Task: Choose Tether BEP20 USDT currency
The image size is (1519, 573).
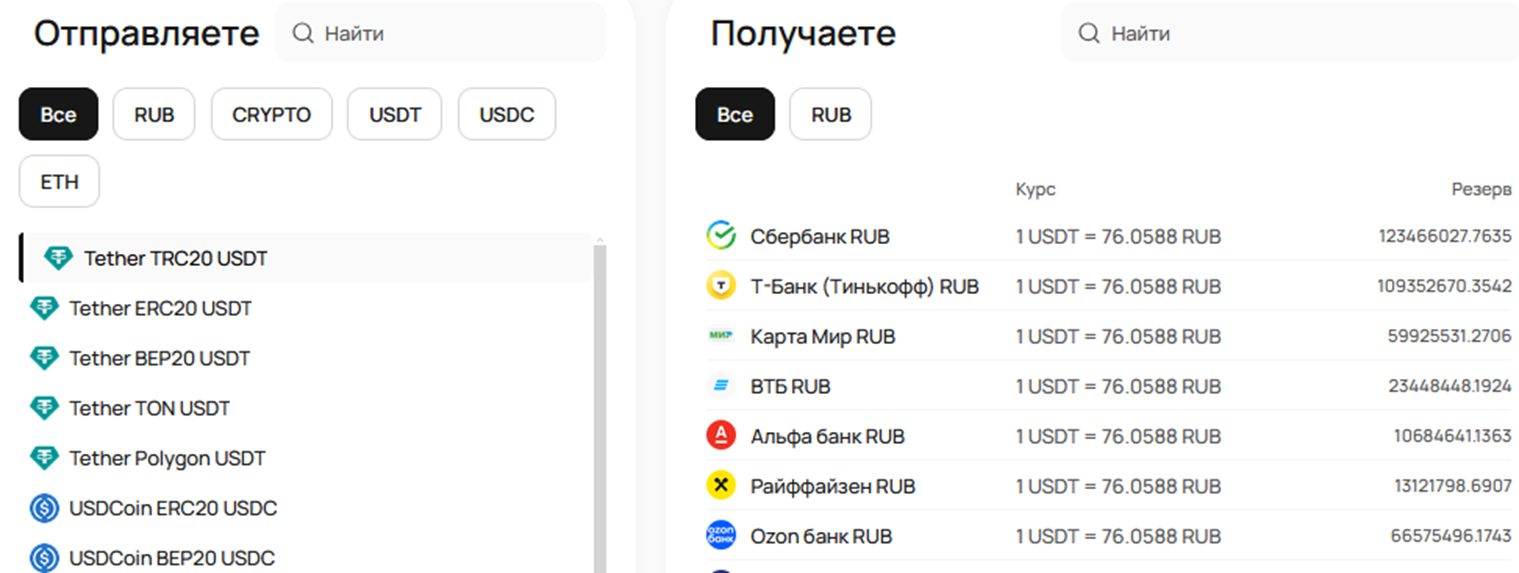Action: click(159, 358)
